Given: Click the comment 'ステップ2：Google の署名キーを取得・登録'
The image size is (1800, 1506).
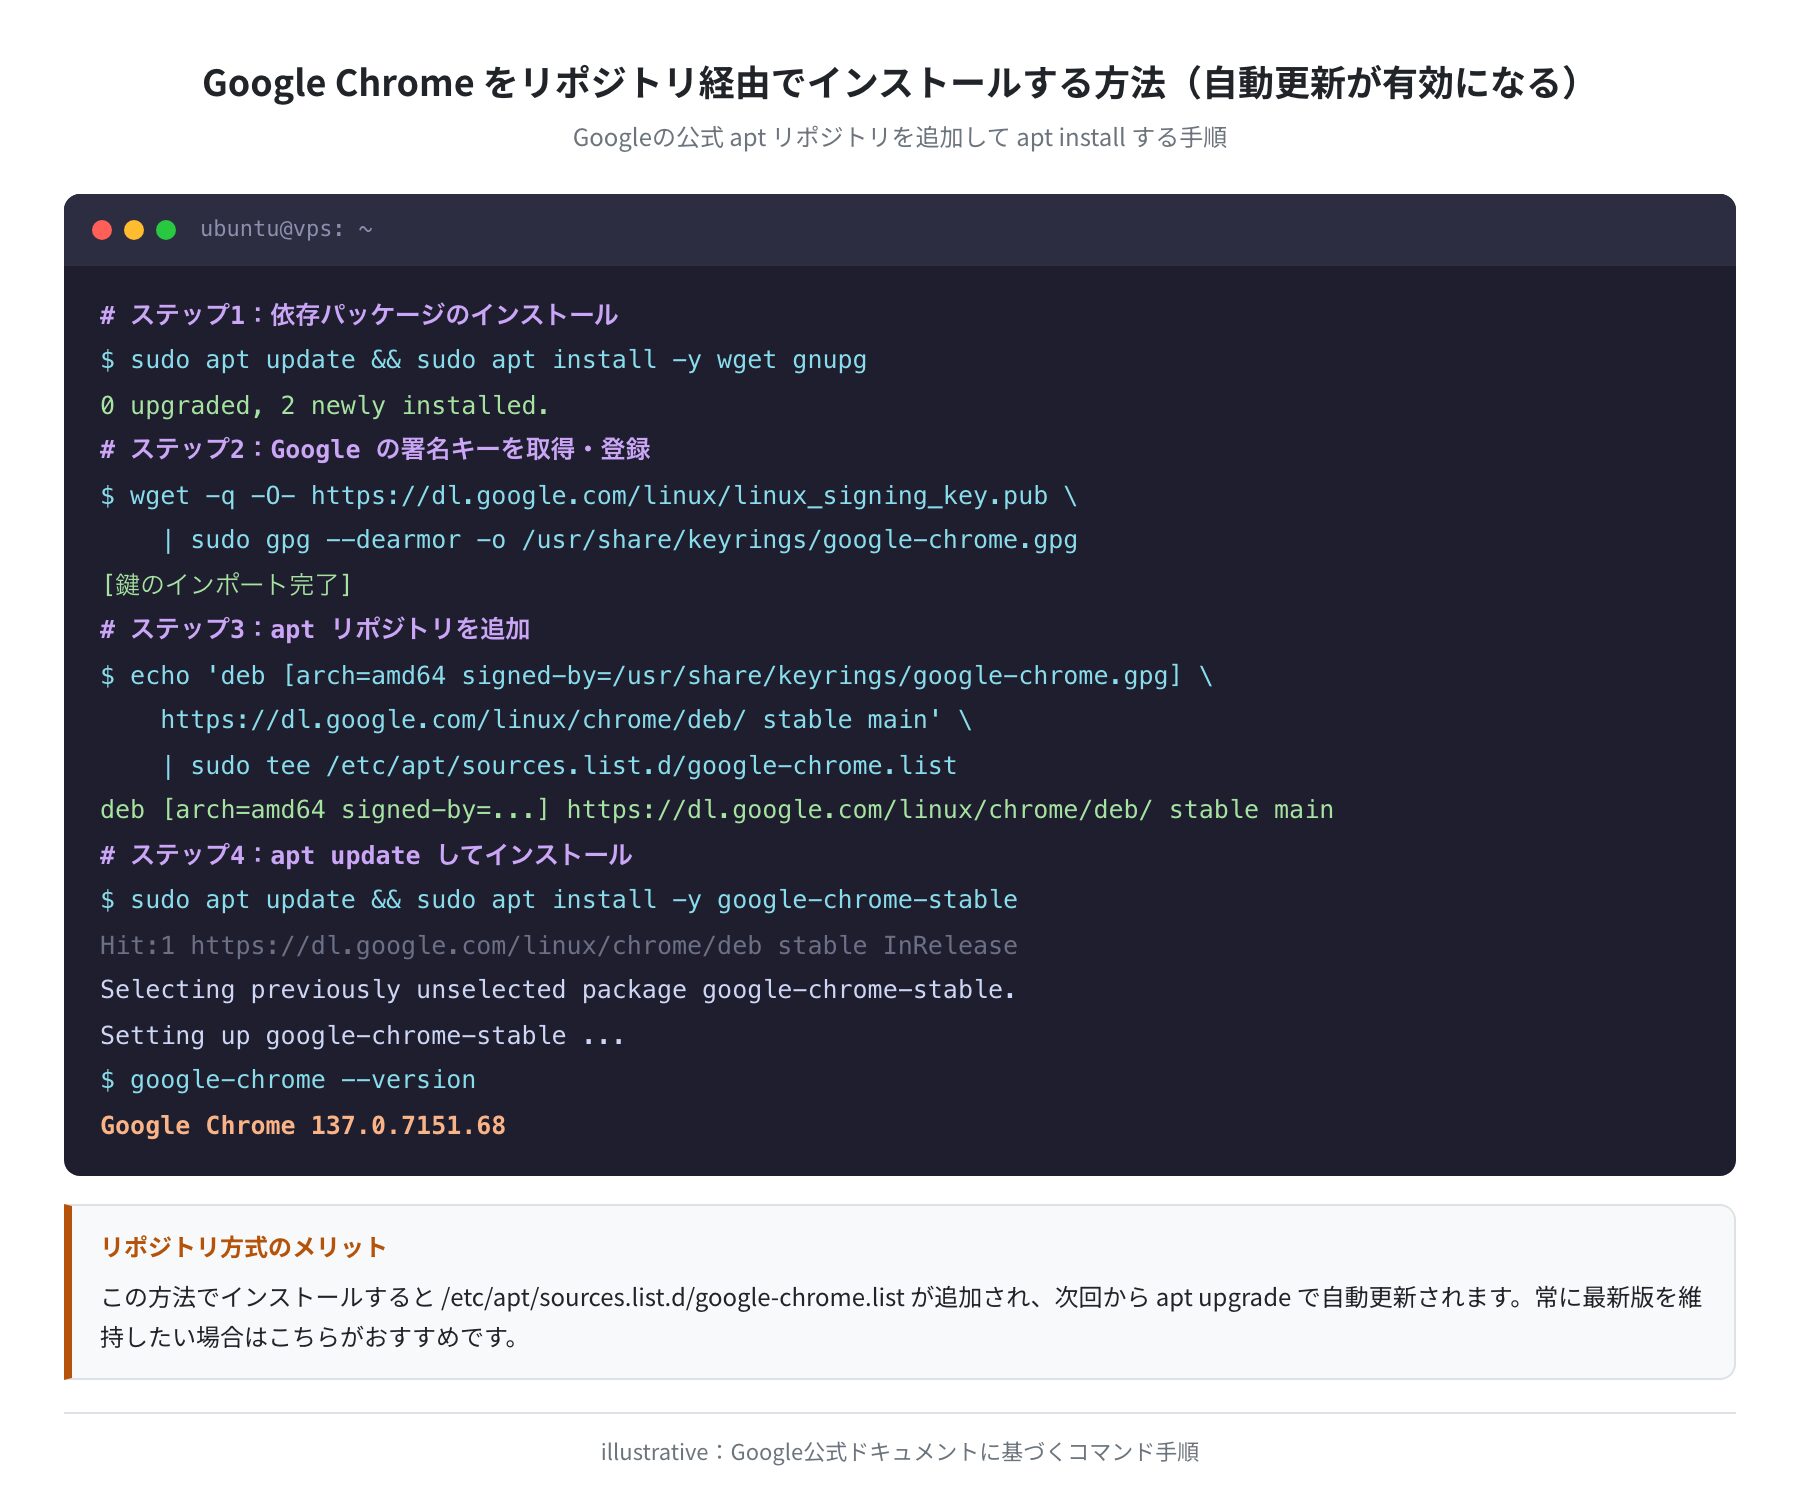Looking at the screenshot, I should pos(375,449).
